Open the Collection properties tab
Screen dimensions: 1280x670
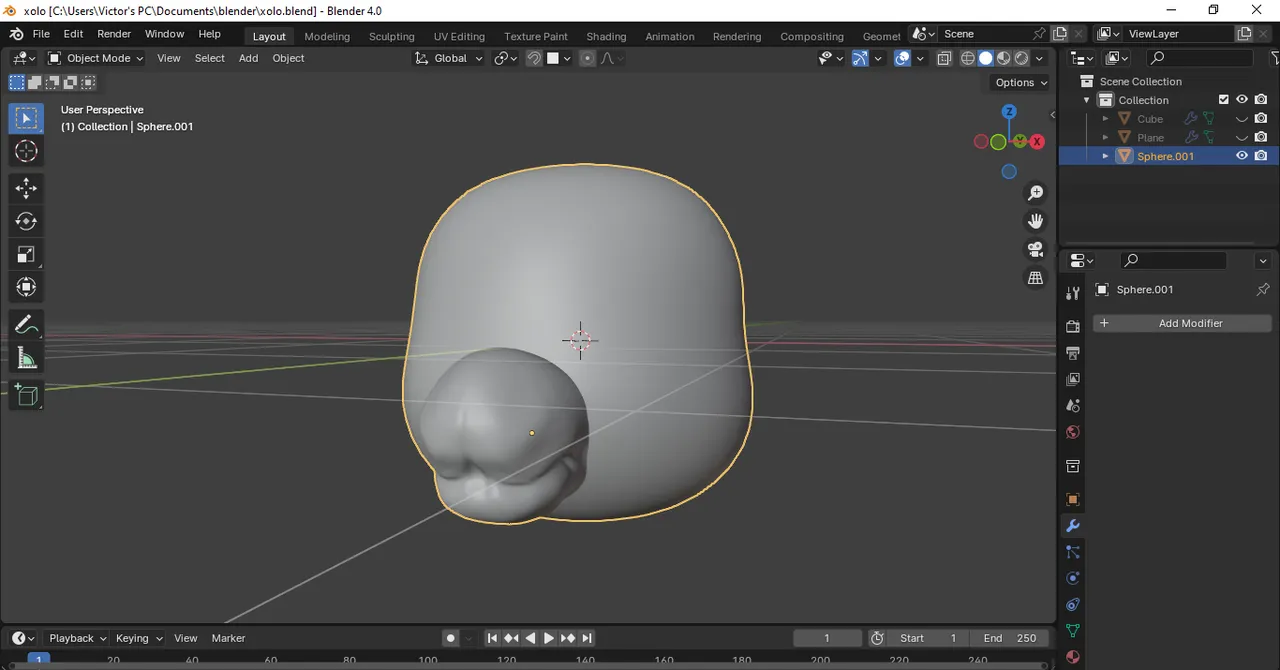pyautogui.click(x=1073, y=466)
